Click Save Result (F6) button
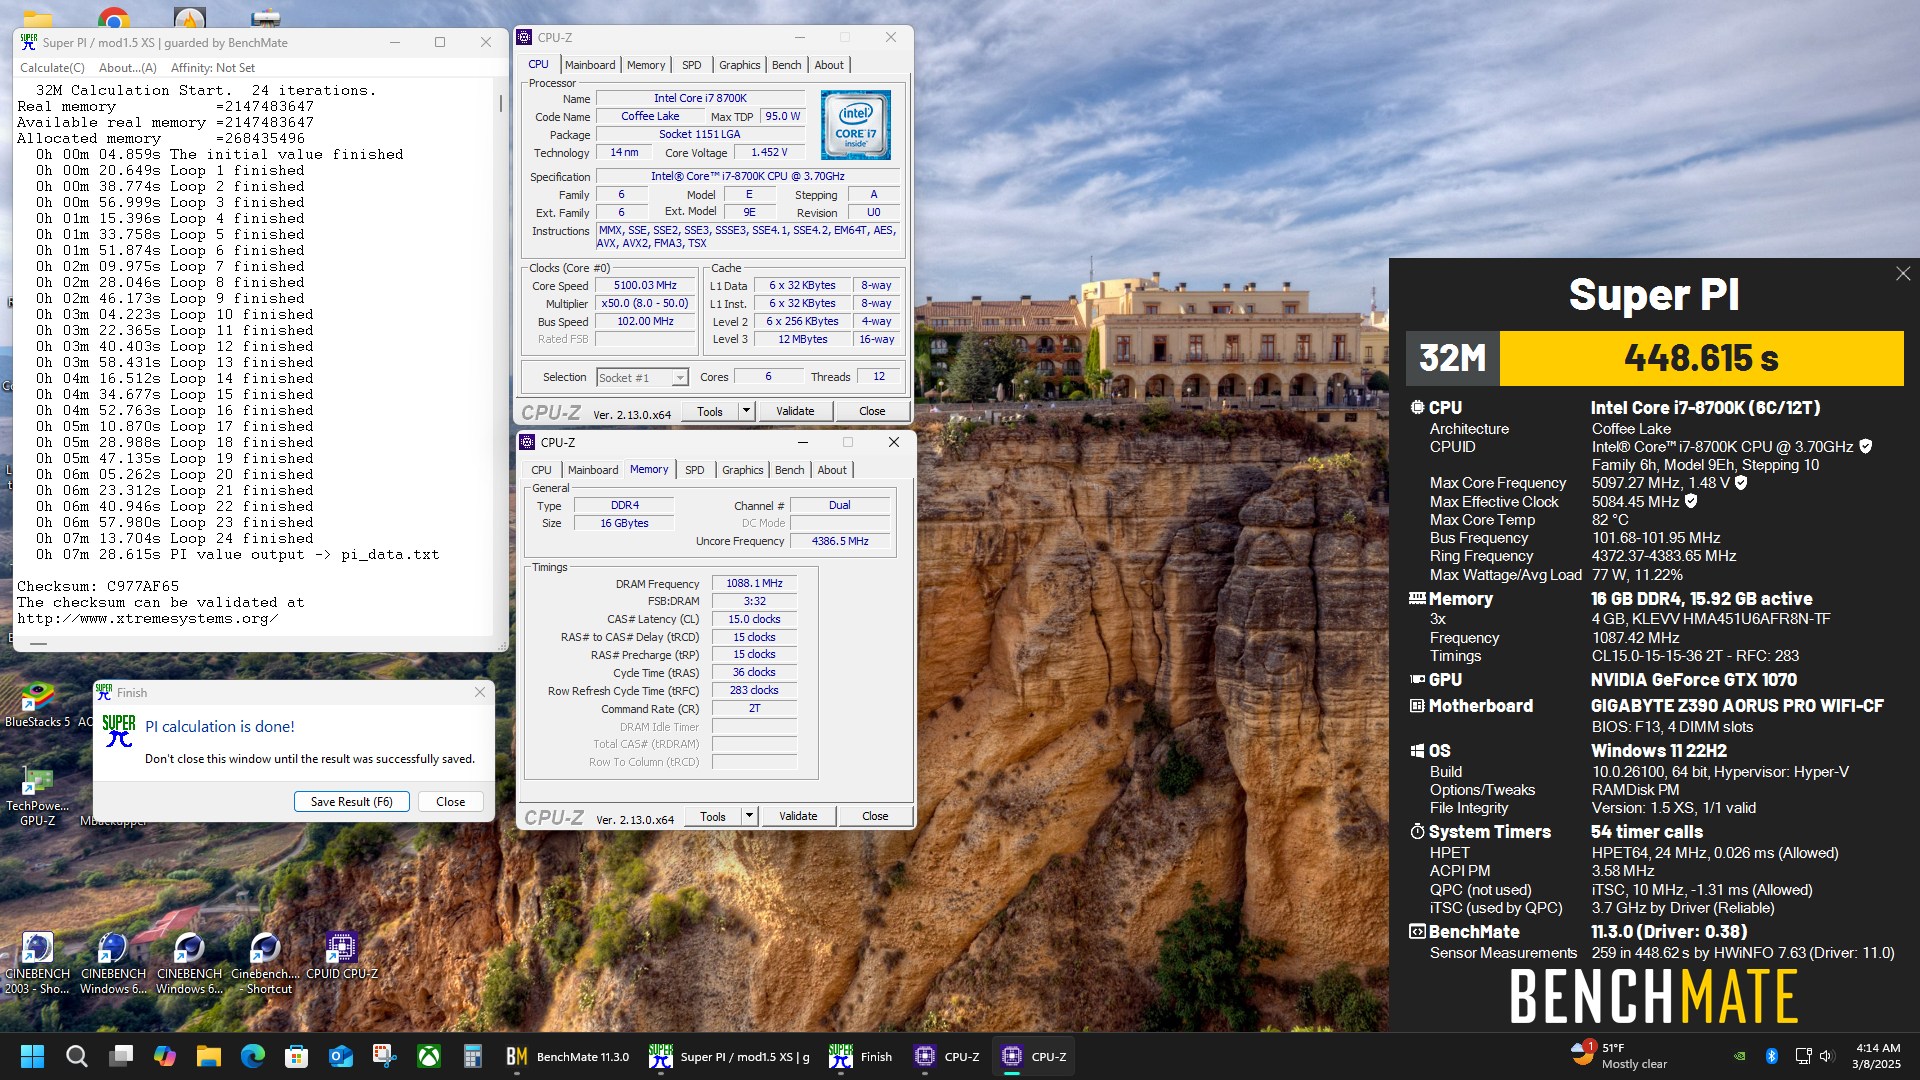Screen dimensions: 1920x1080 (352, 802)
